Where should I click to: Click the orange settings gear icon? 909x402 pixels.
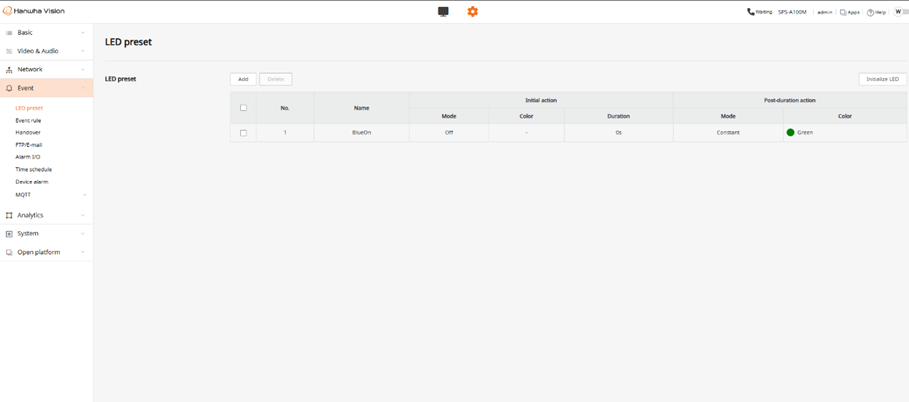473,12
